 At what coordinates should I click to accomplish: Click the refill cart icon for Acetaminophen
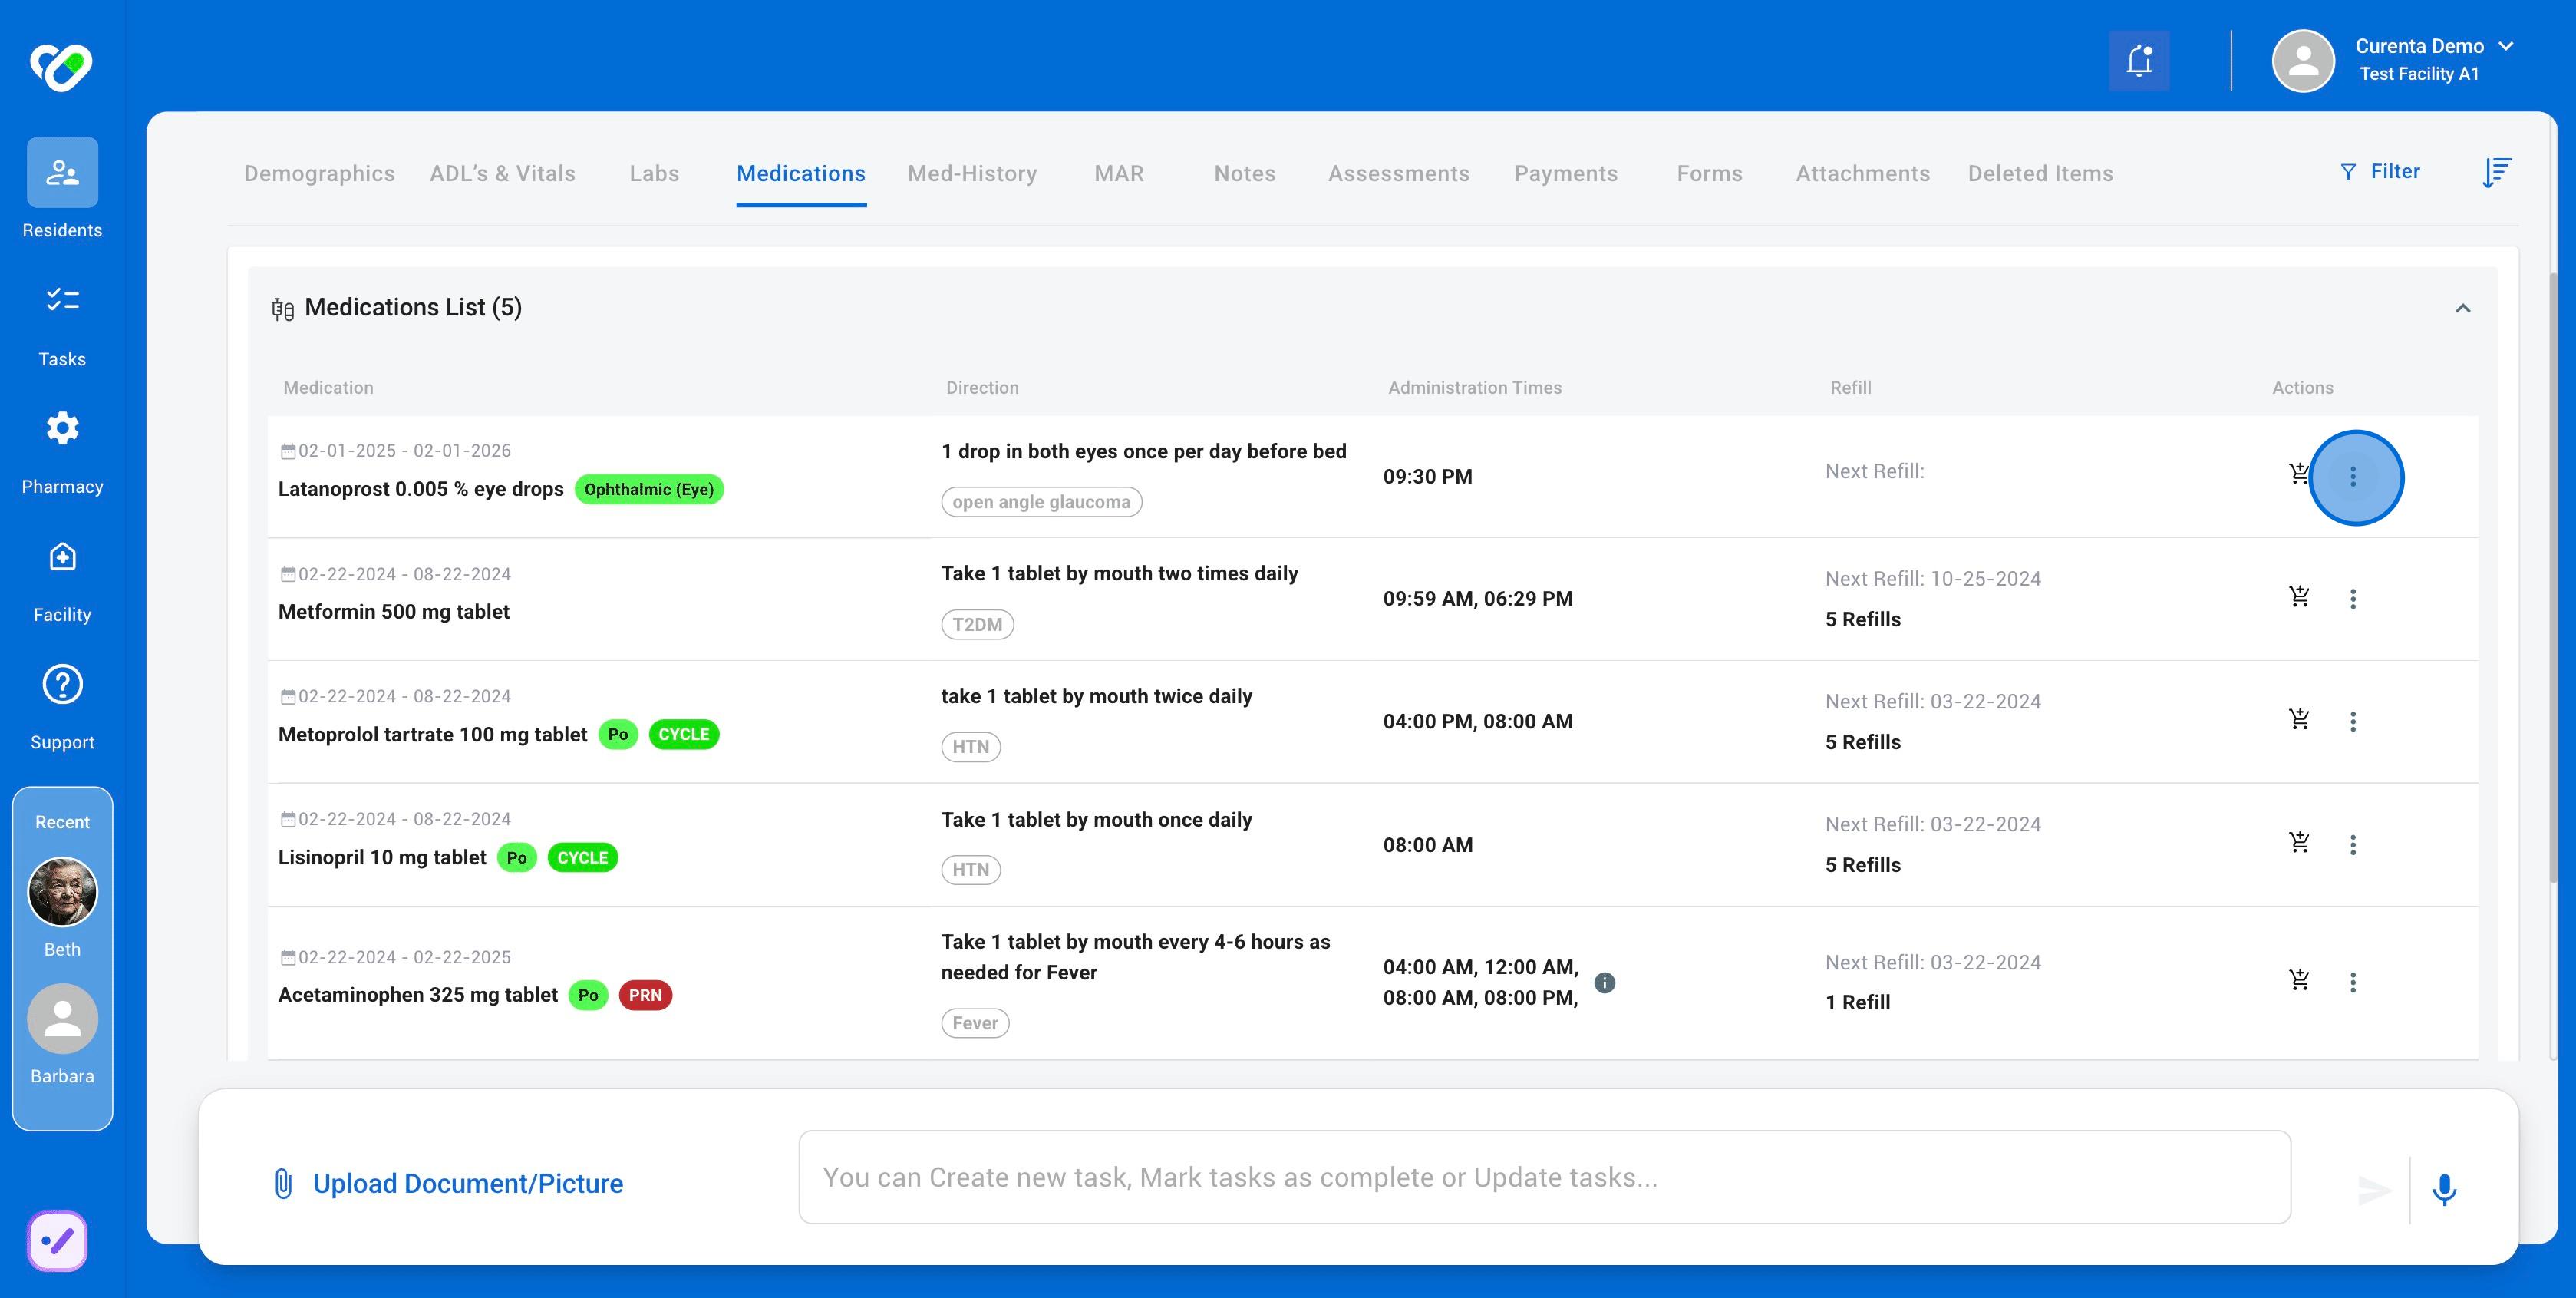point(2299,980)
